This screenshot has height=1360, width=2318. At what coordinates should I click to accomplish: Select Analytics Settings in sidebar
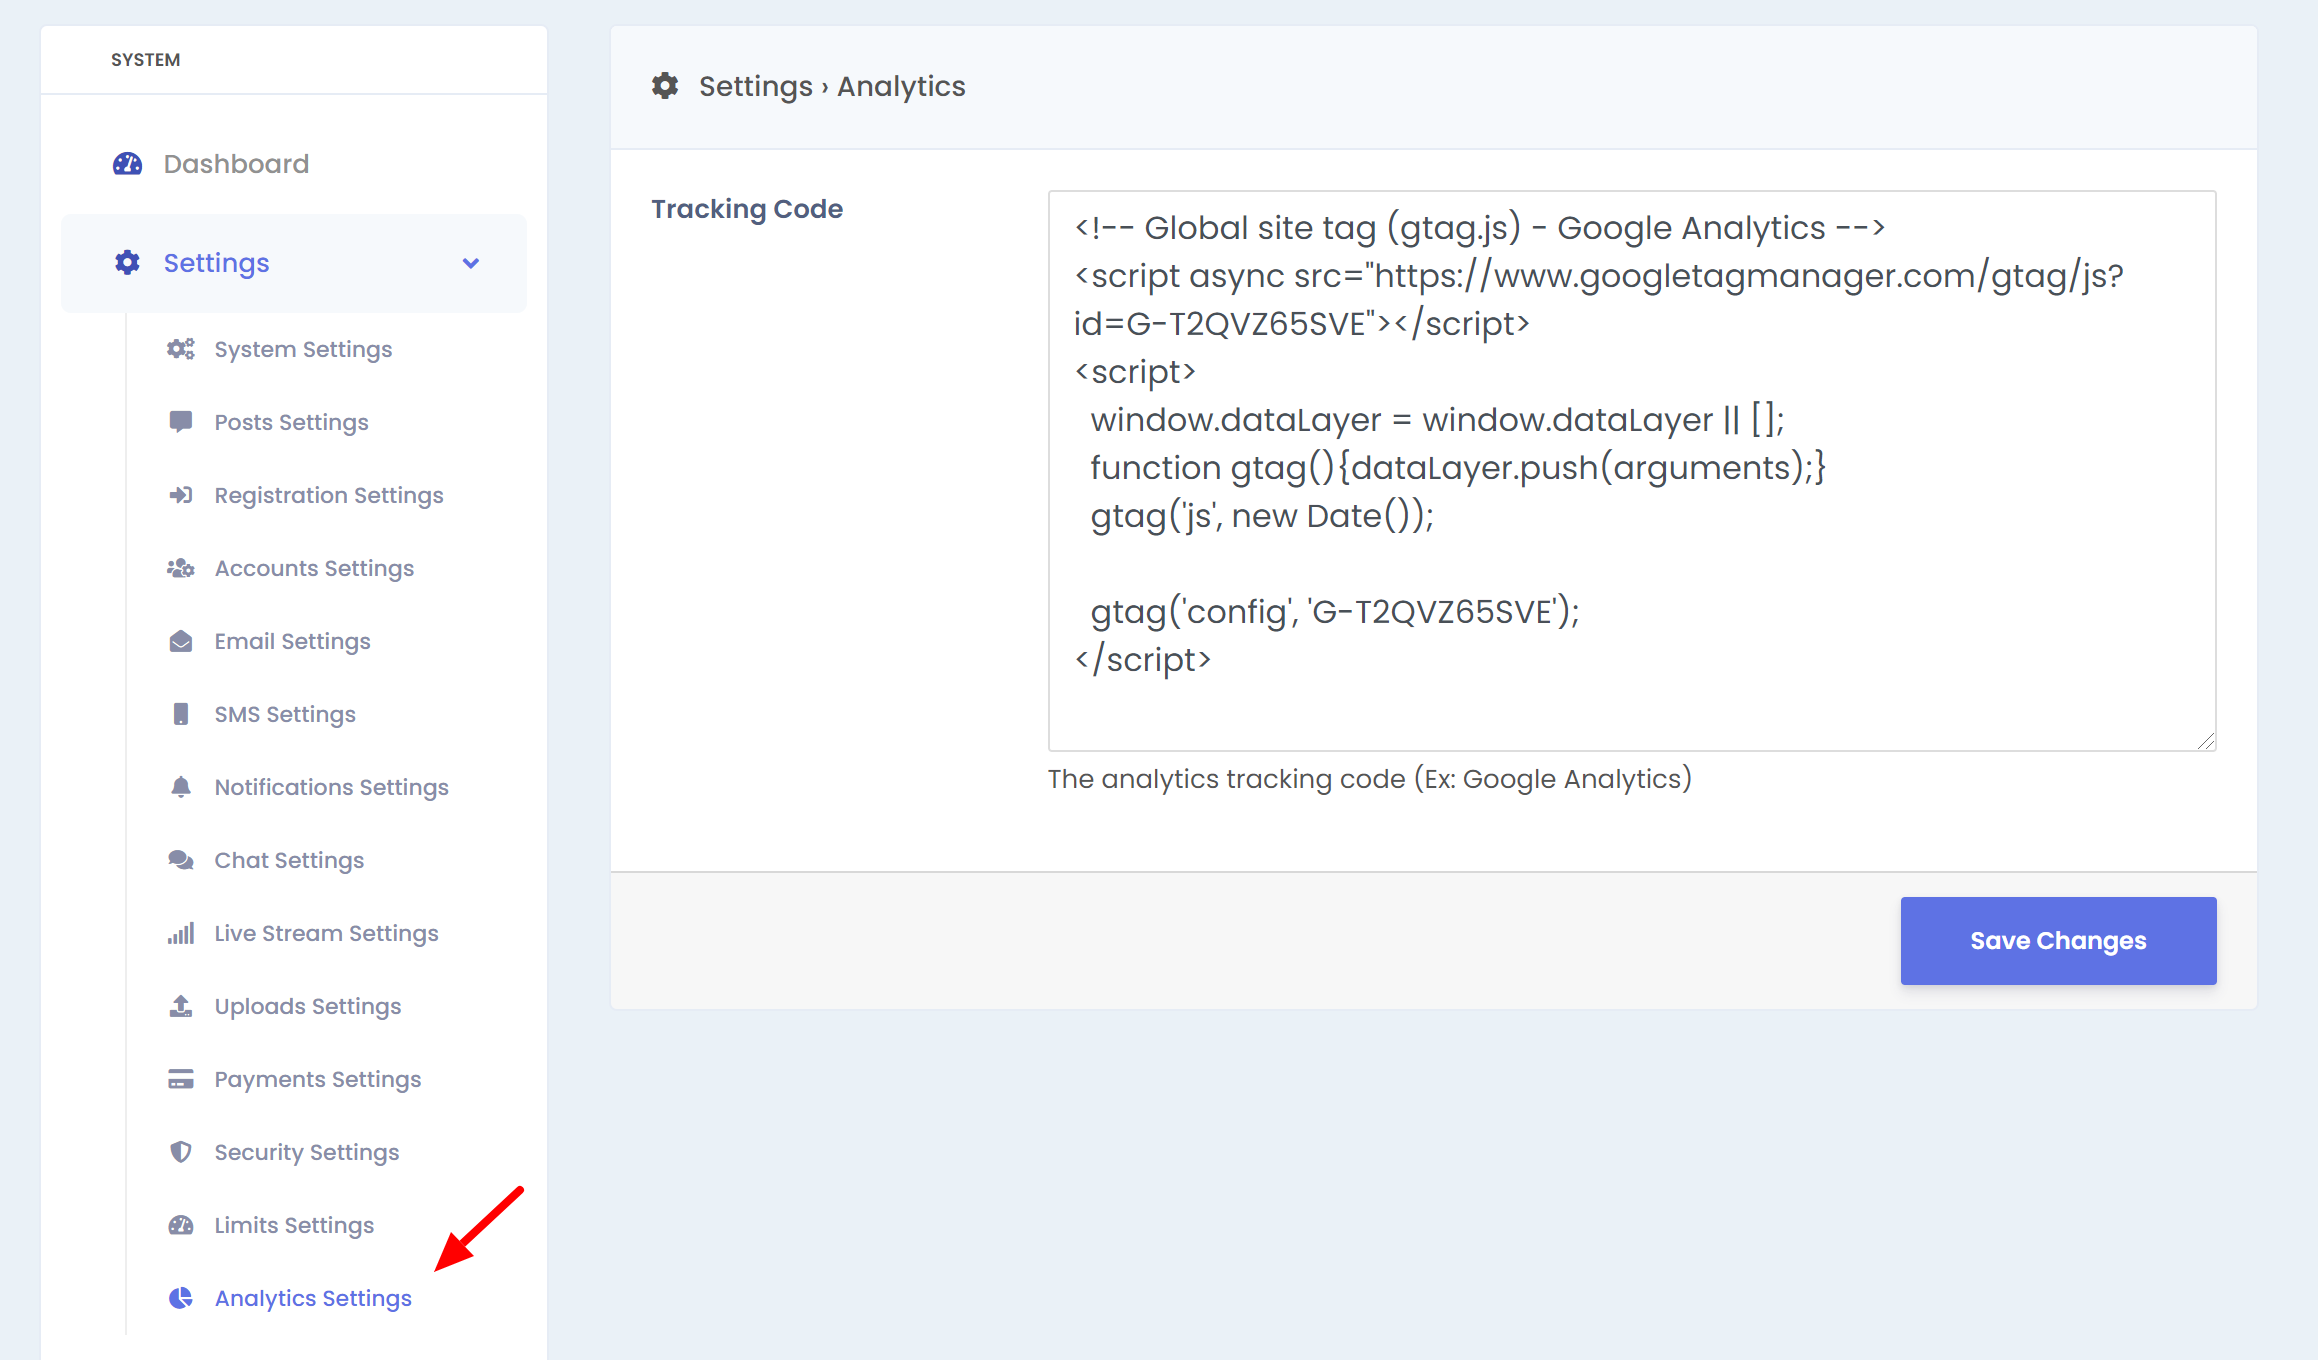pos(313,1298)
